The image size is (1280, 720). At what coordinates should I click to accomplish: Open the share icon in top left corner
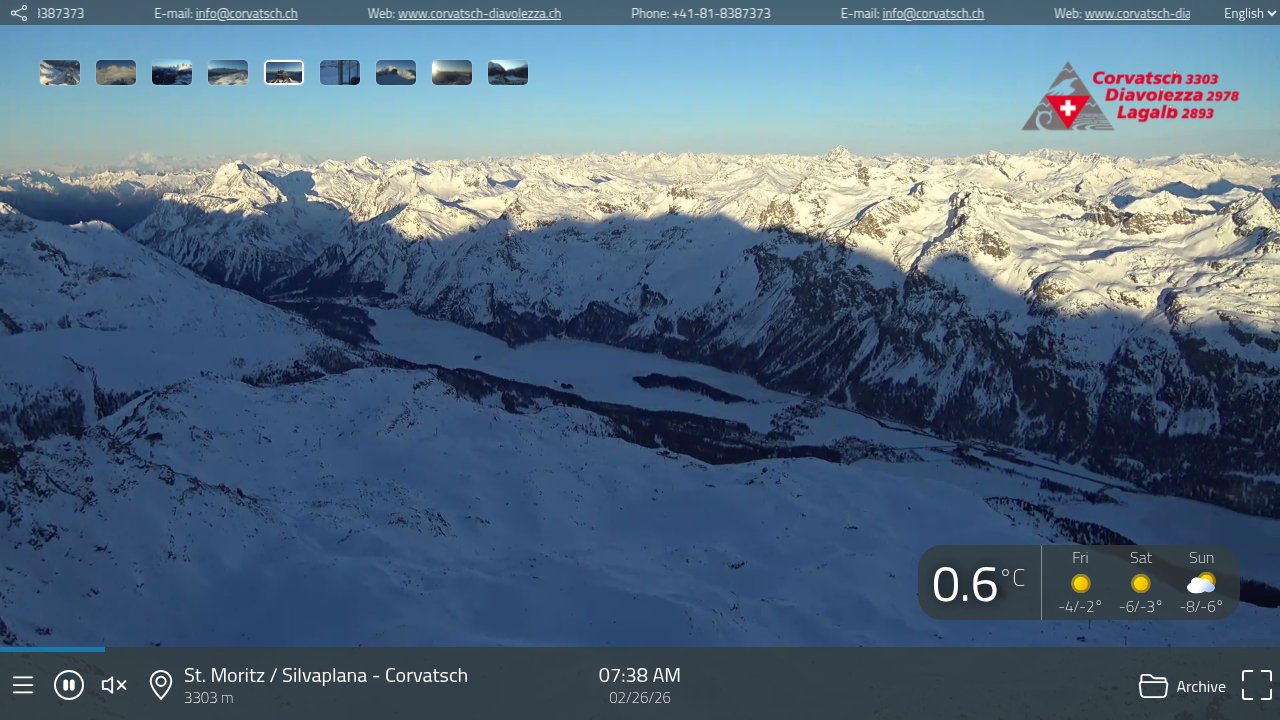click(x=18, y=13)
